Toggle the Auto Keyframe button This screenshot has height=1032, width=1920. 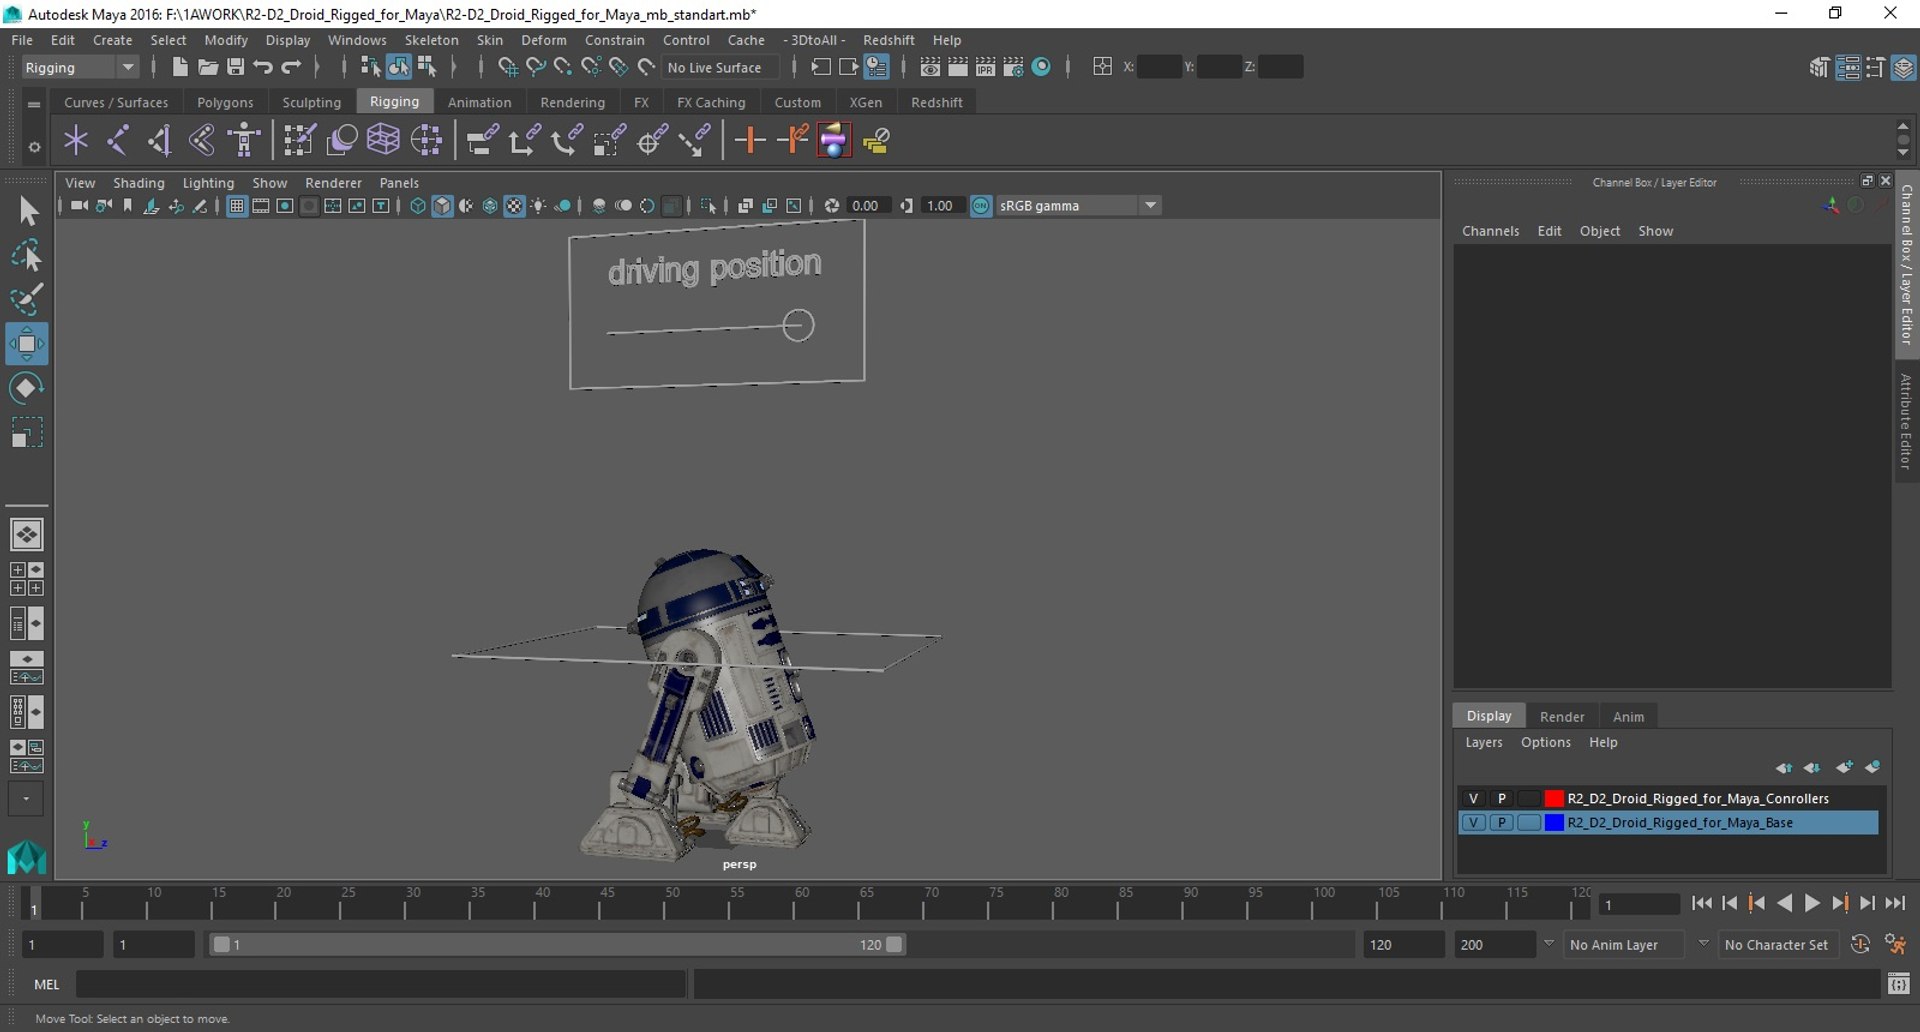point(1860,944)
